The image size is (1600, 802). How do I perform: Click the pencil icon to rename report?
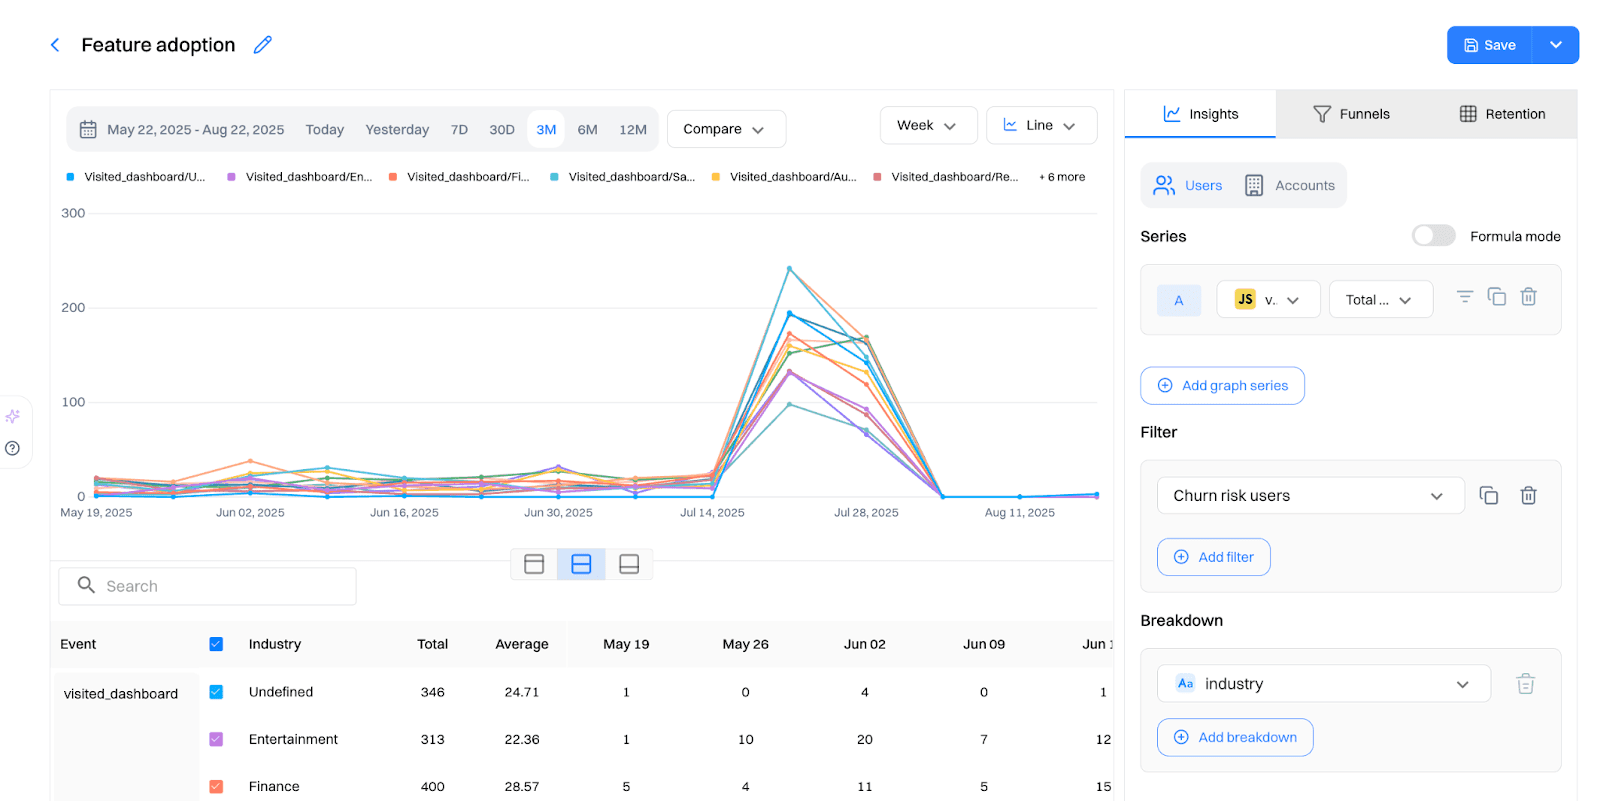[x=263, y=45]
